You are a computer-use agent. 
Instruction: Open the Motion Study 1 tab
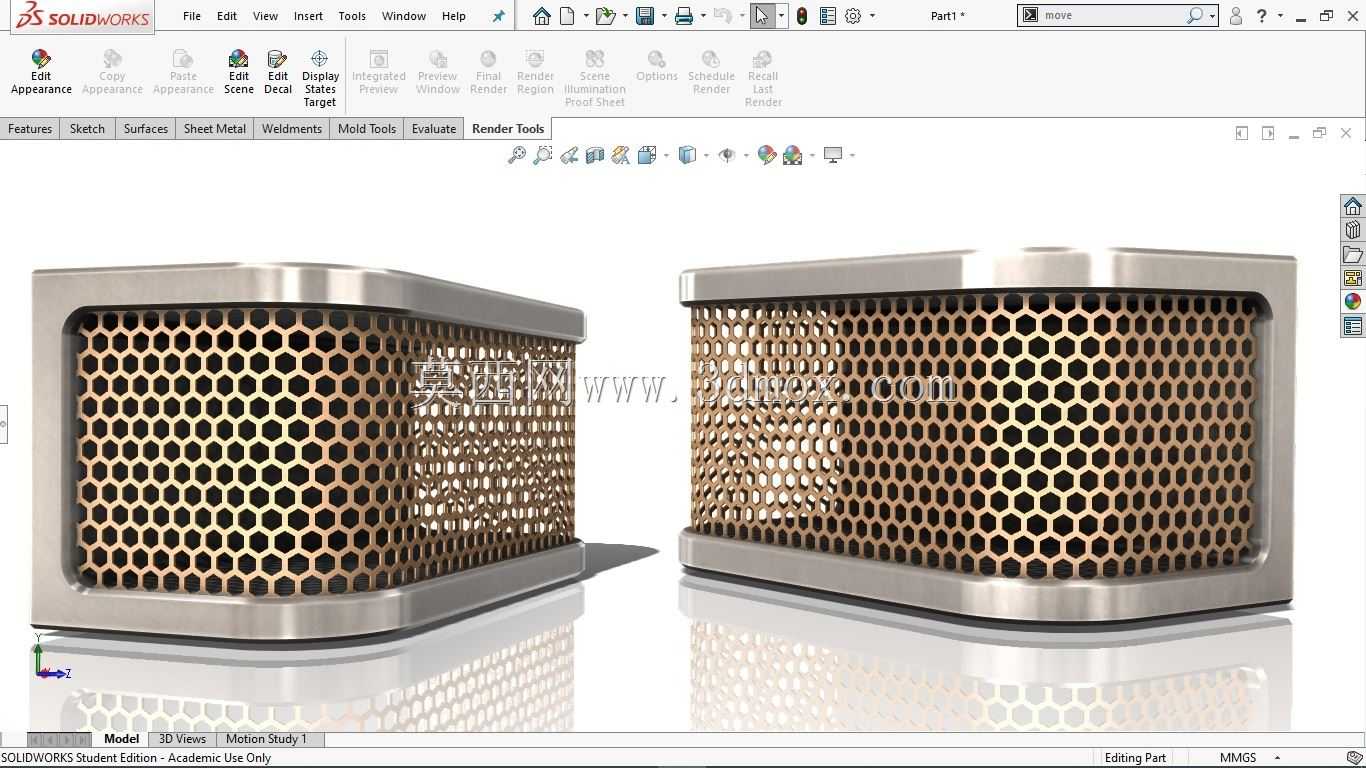click(266, 739)
